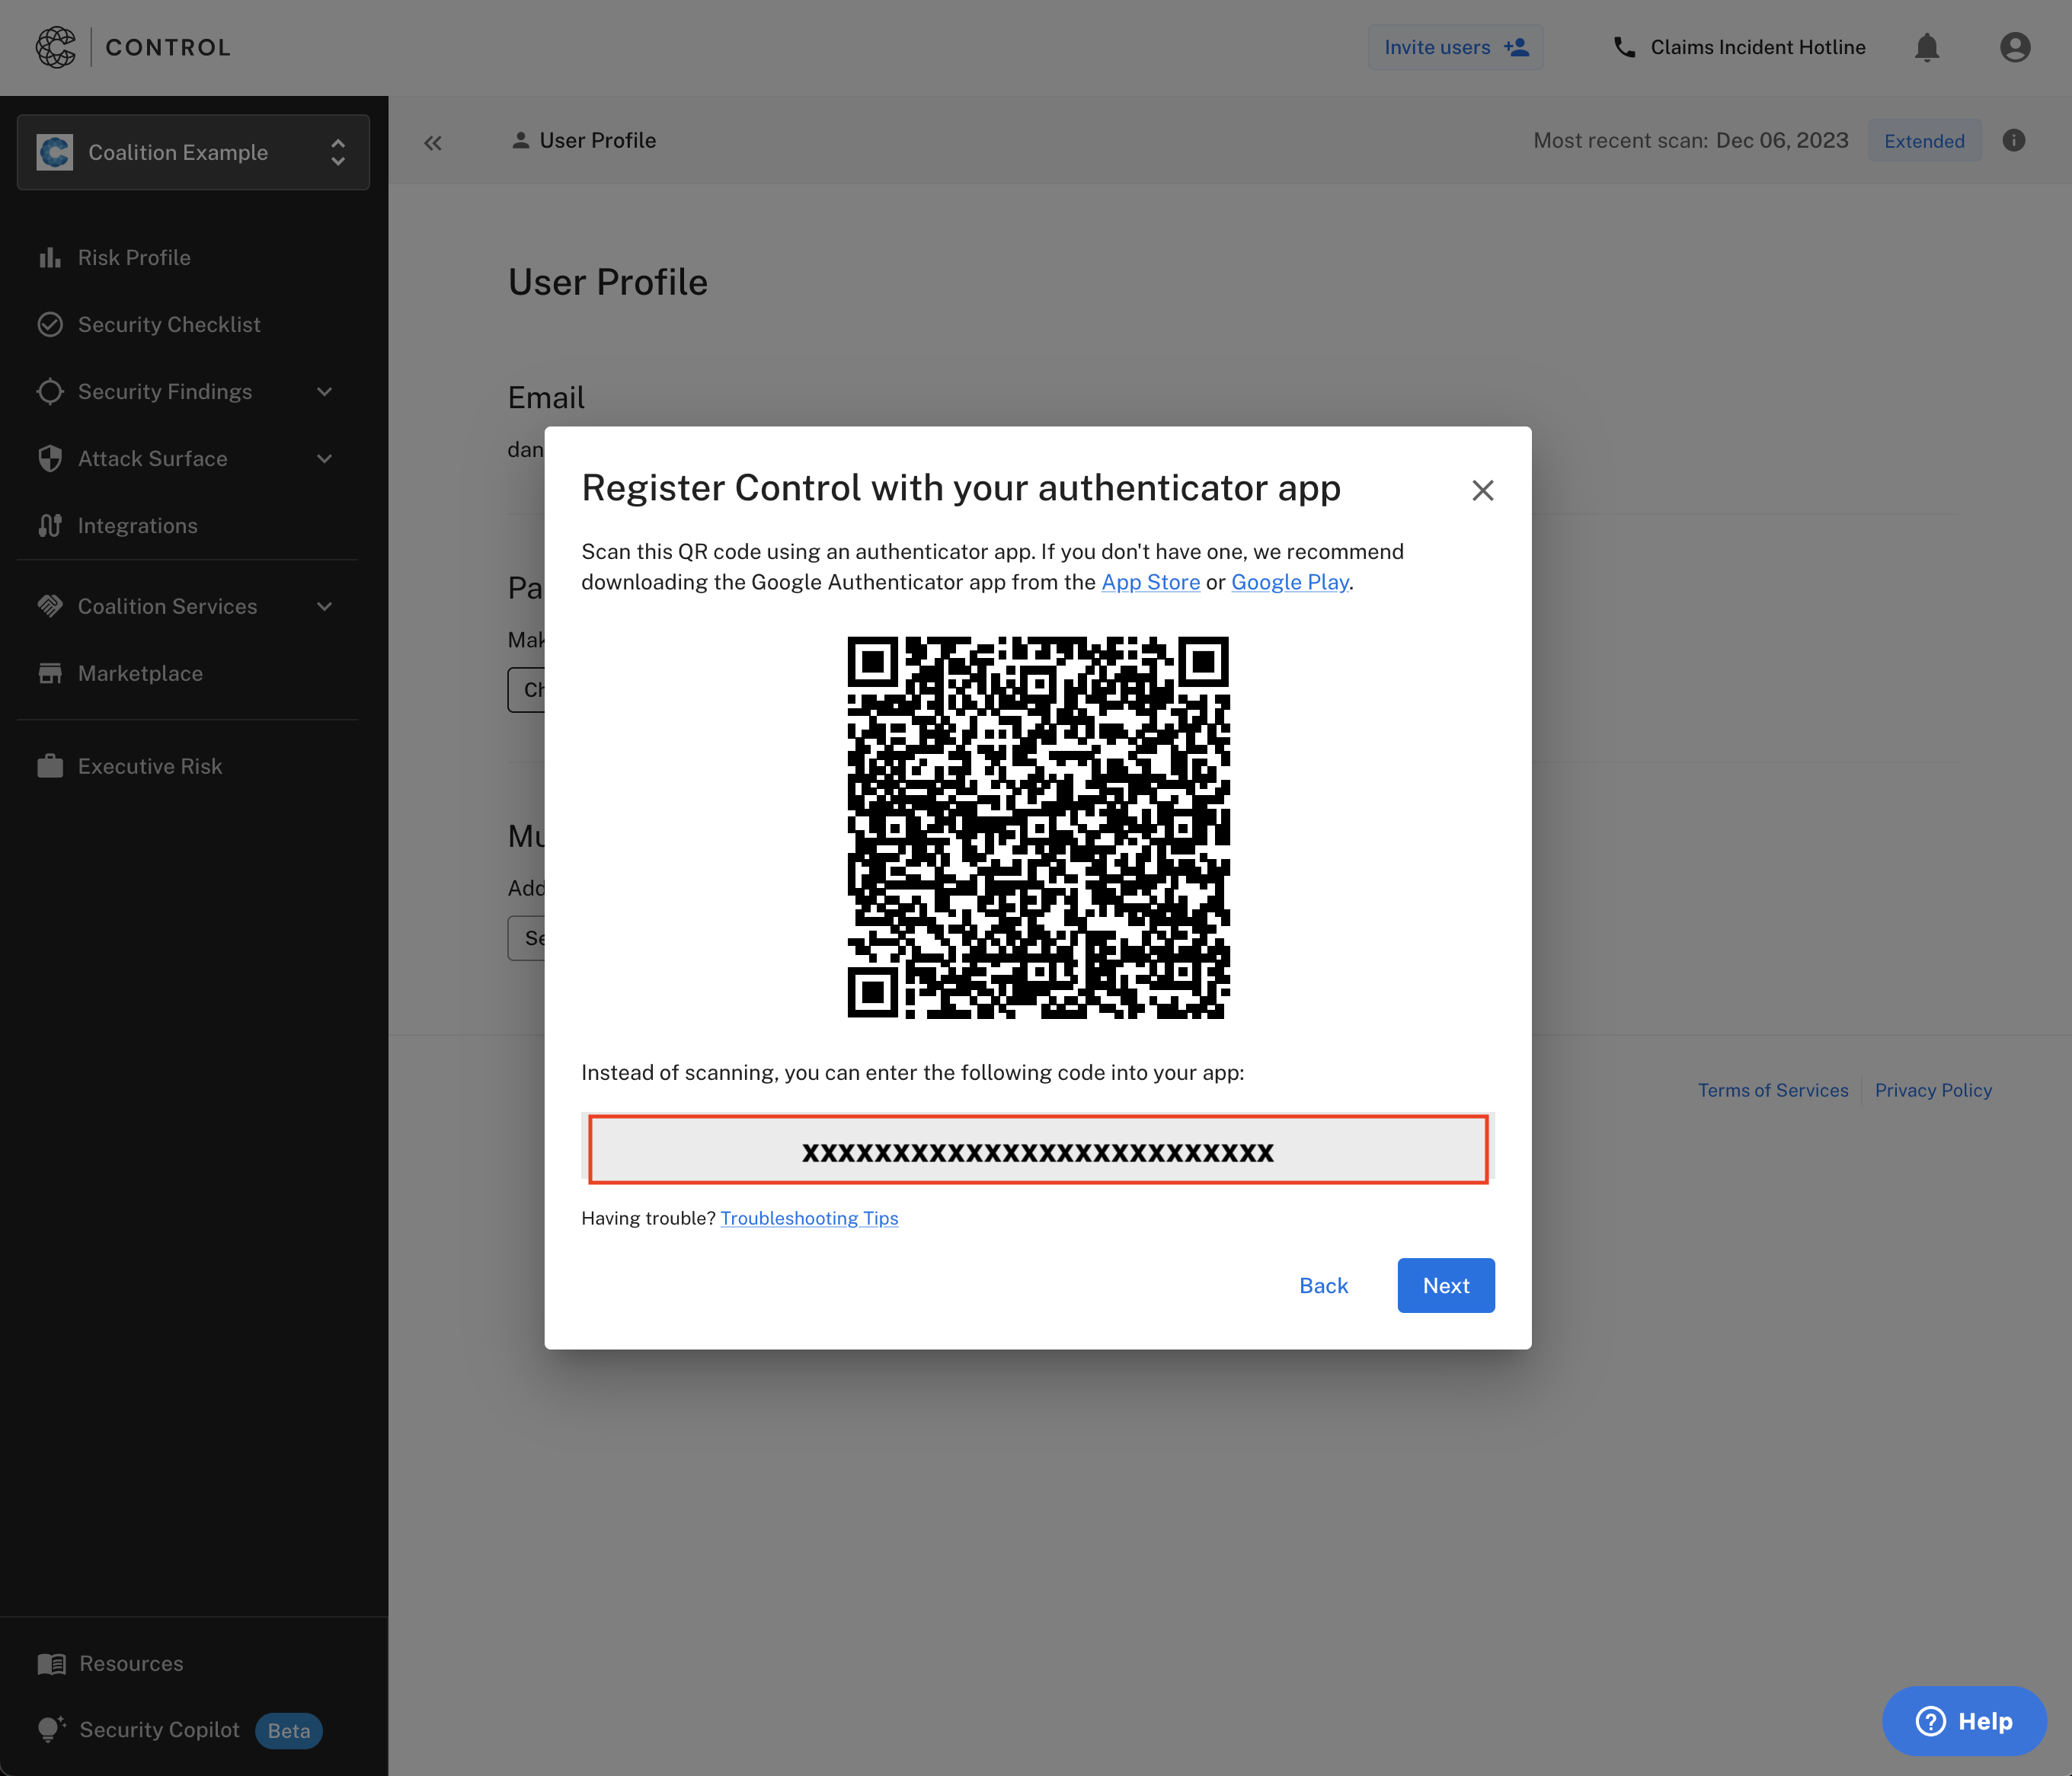Click the Invite users add-person icon
This screenshot has height=1776, width=2072.
click(x=1517, y=47)
